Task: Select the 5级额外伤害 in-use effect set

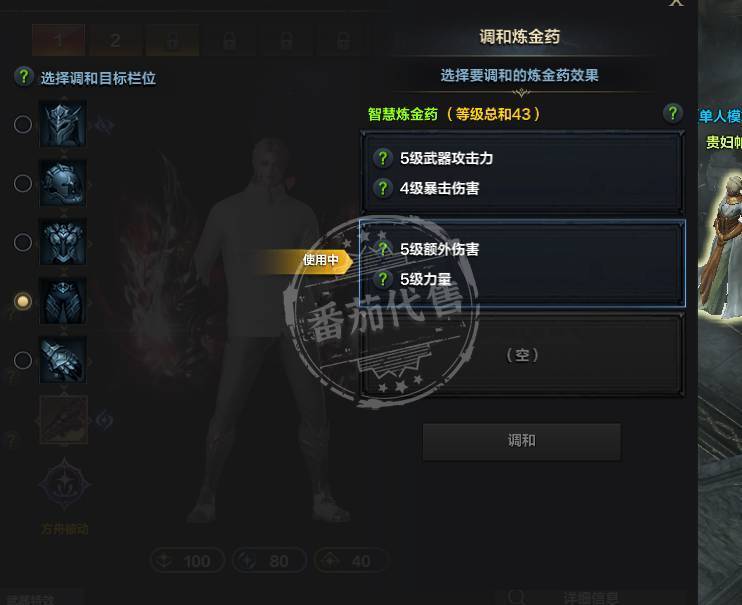Action: (522, 263)
